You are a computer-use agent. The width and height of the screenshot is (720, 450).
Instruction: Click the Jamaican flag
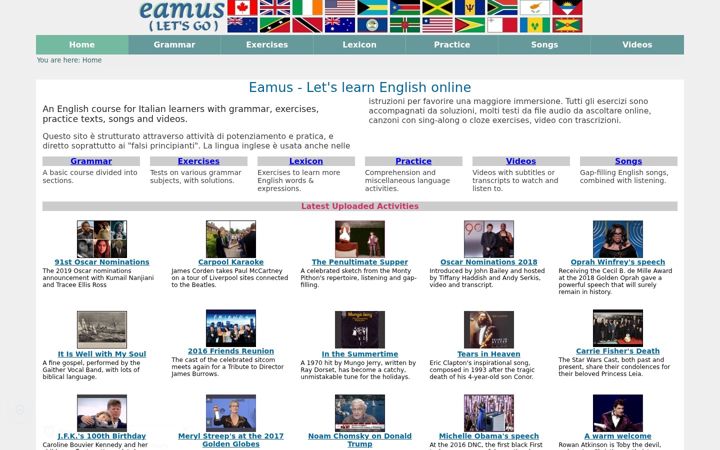click(x=438, y=7)
